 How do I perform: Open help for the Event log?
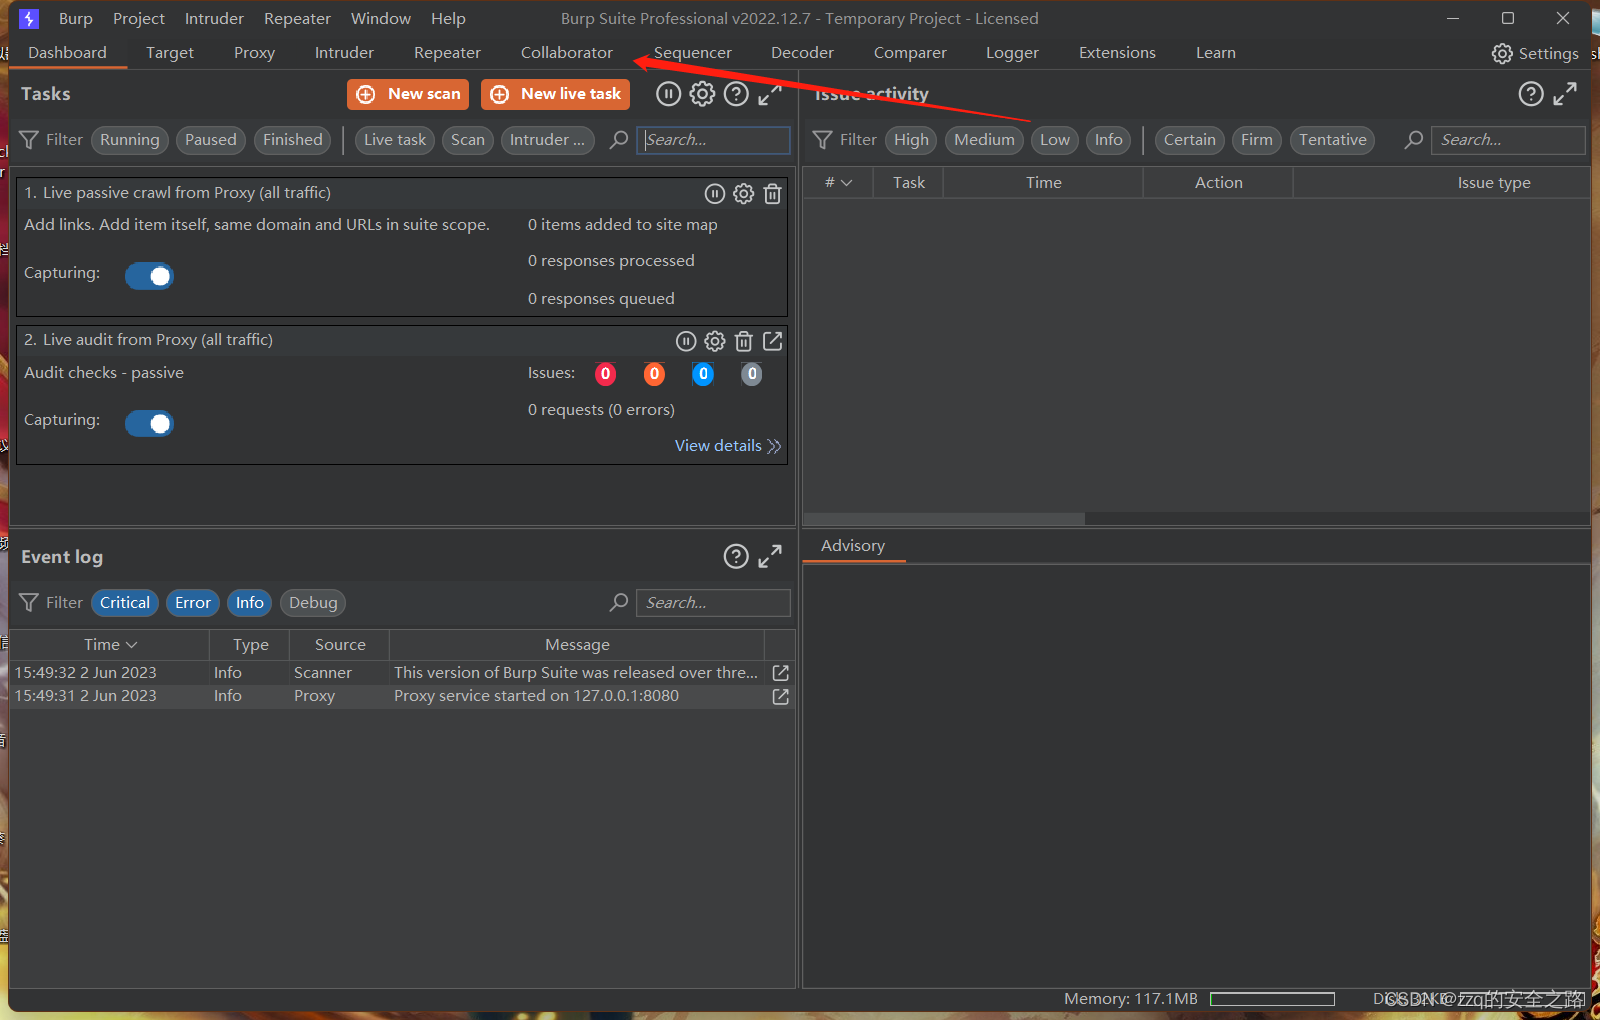[736, 557]
